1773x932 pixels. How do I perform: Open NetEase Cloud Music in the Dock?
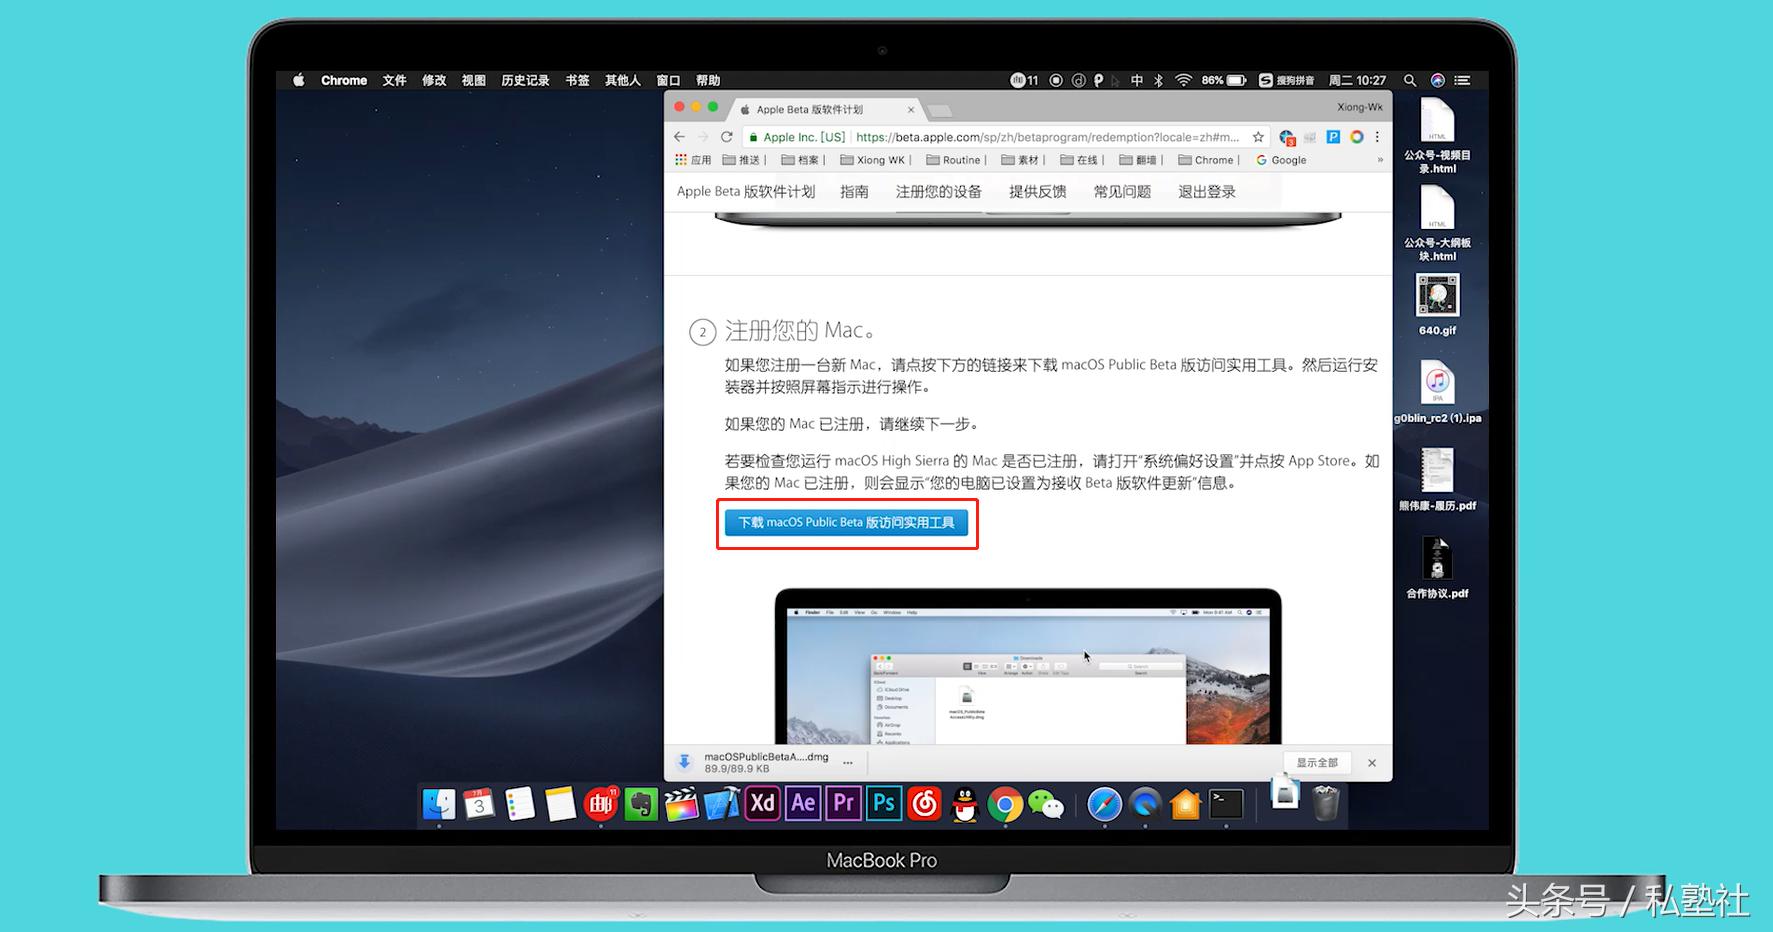pyautogui.click(x=923, y=803)
